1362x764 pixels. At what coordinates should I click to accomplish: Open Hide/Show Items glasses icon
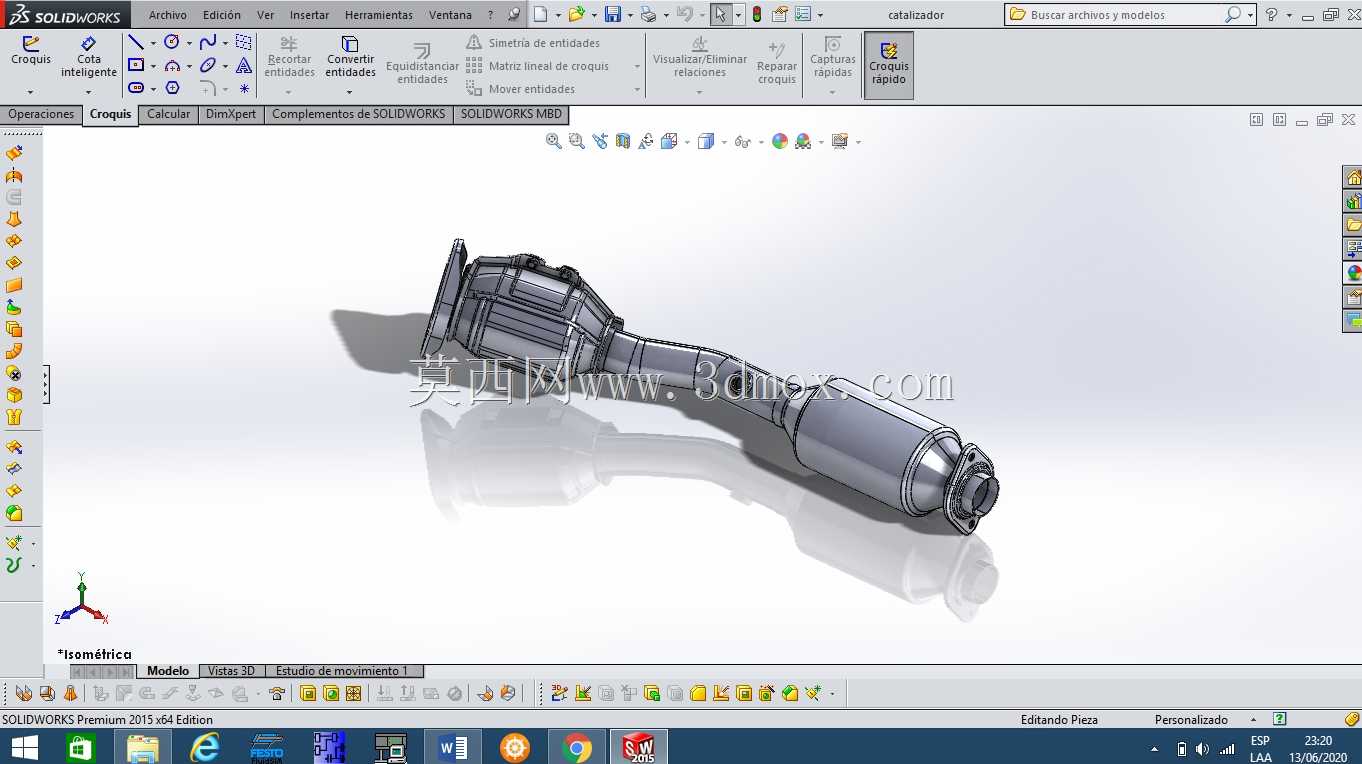pos(741,142)
